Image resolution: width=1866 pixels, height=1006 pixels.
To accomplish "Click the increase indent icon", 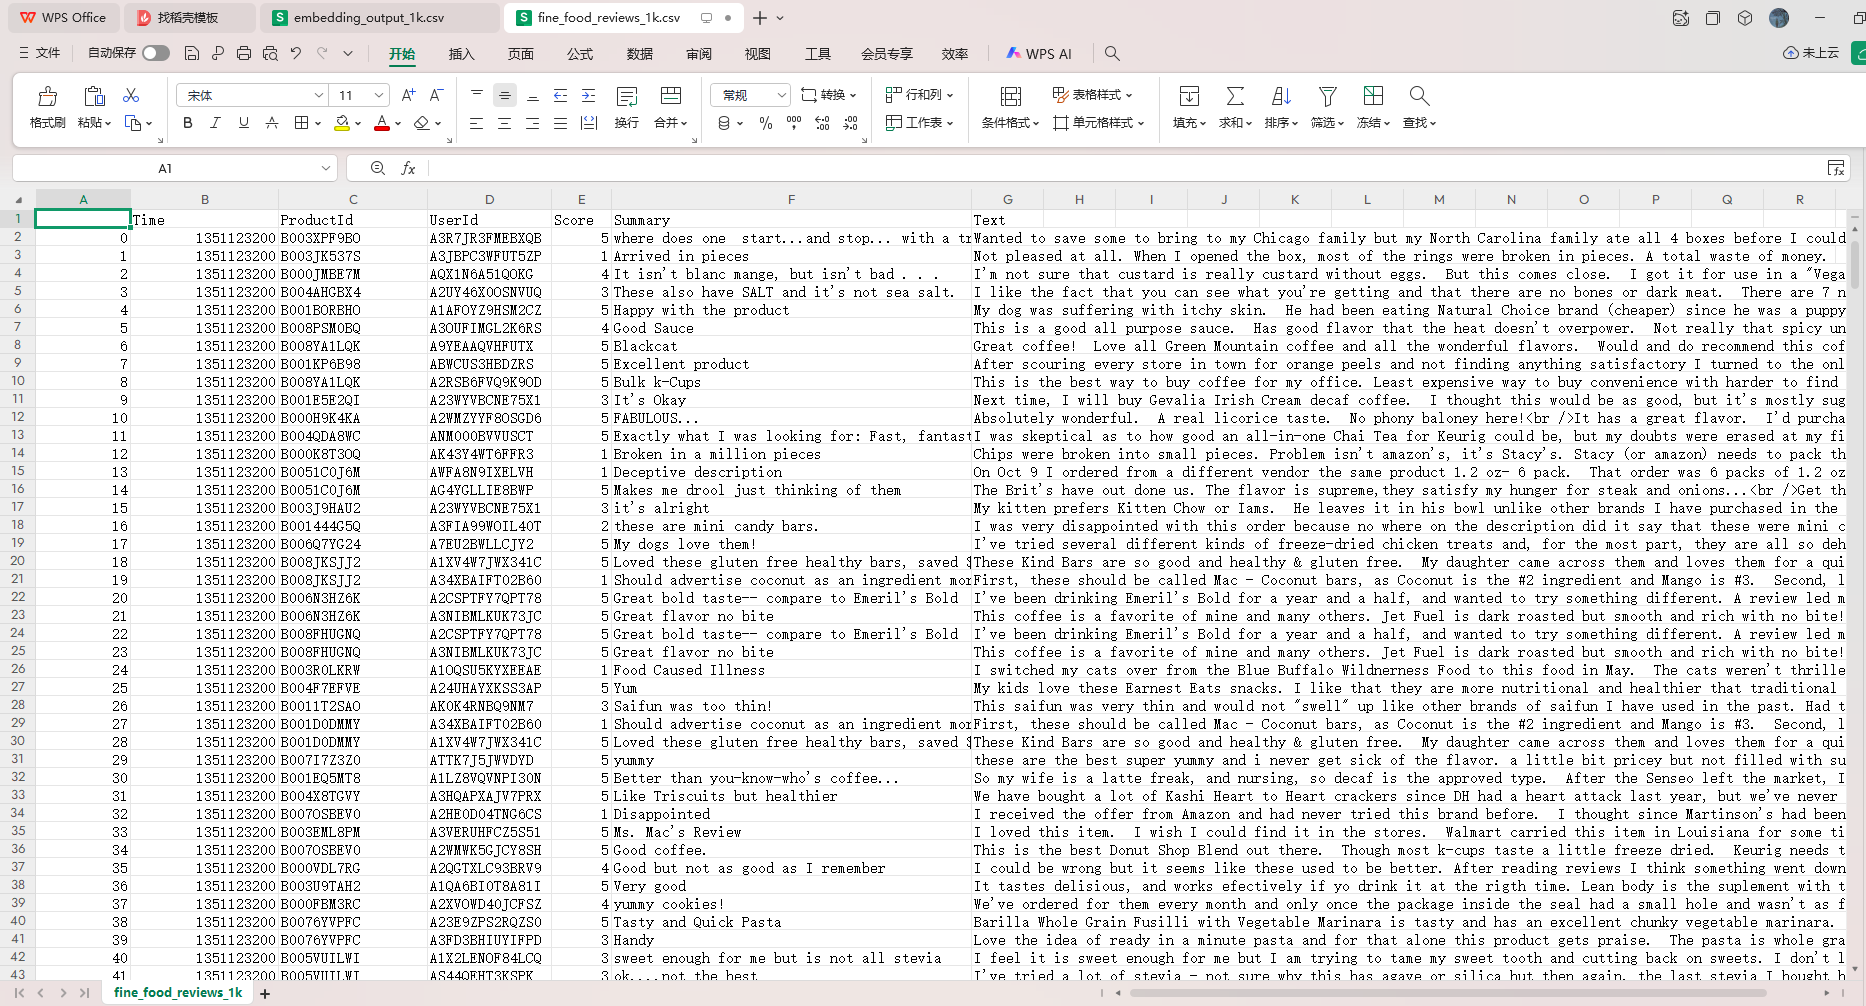I will tap(588, 95).
